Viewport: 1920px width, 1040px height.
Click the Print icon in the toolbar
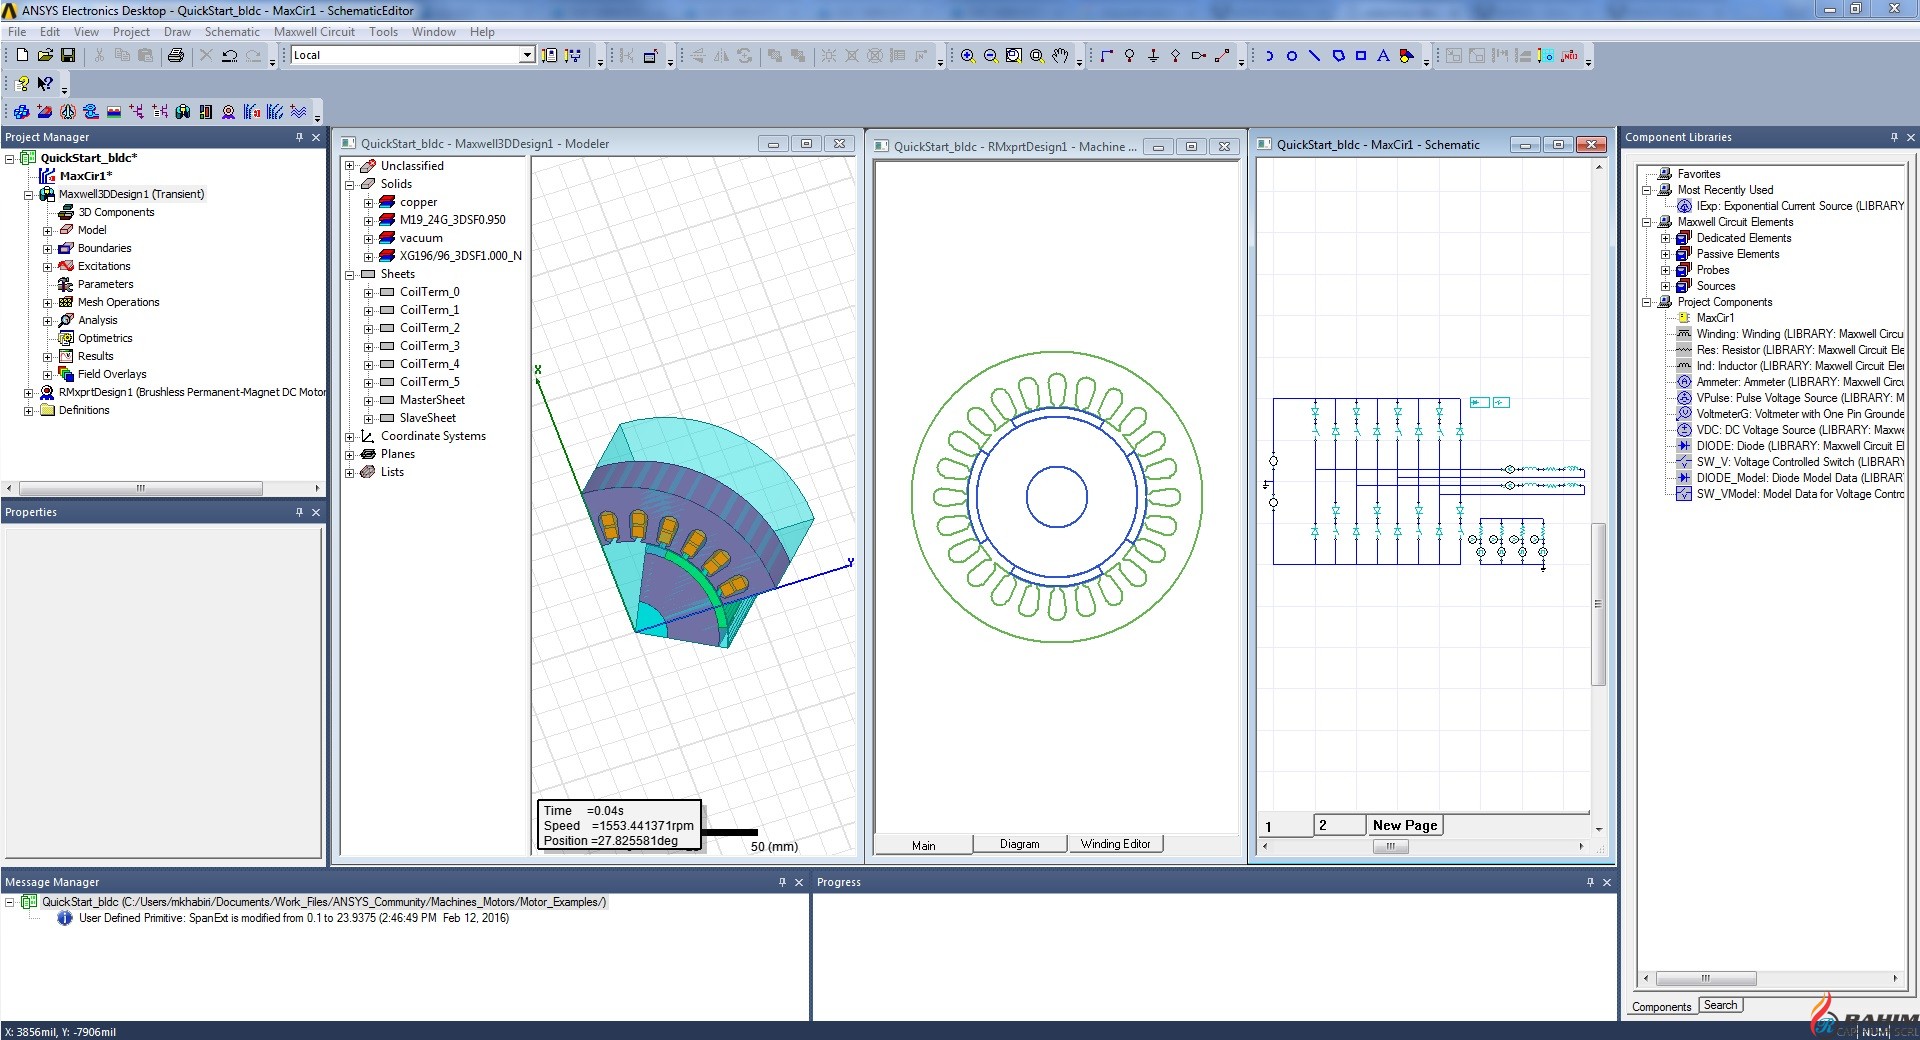click(x=176, y=55)
